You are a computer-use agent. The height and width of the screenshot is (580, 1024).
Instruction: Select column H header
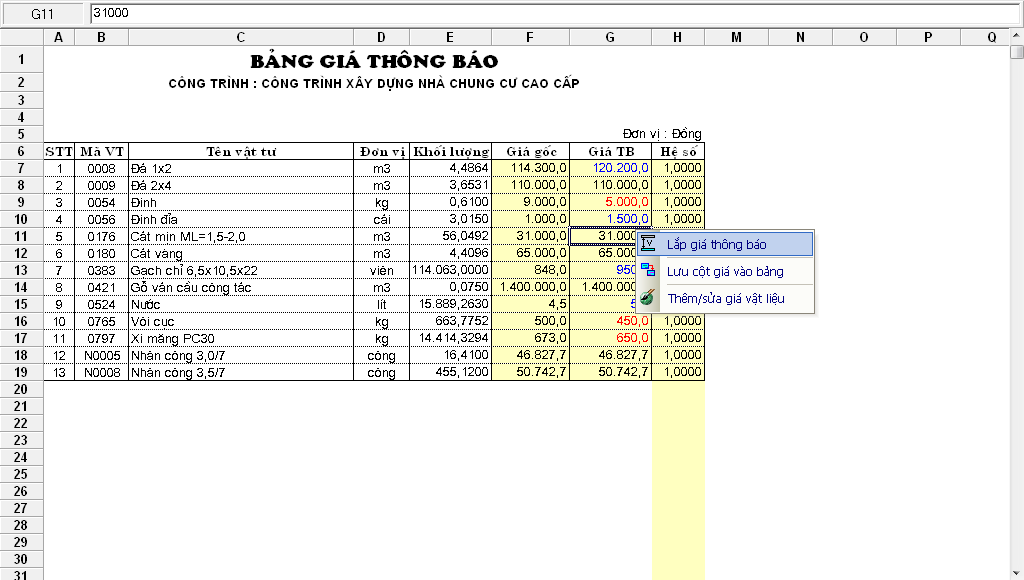pyautogui.click(x=677, y=37)
